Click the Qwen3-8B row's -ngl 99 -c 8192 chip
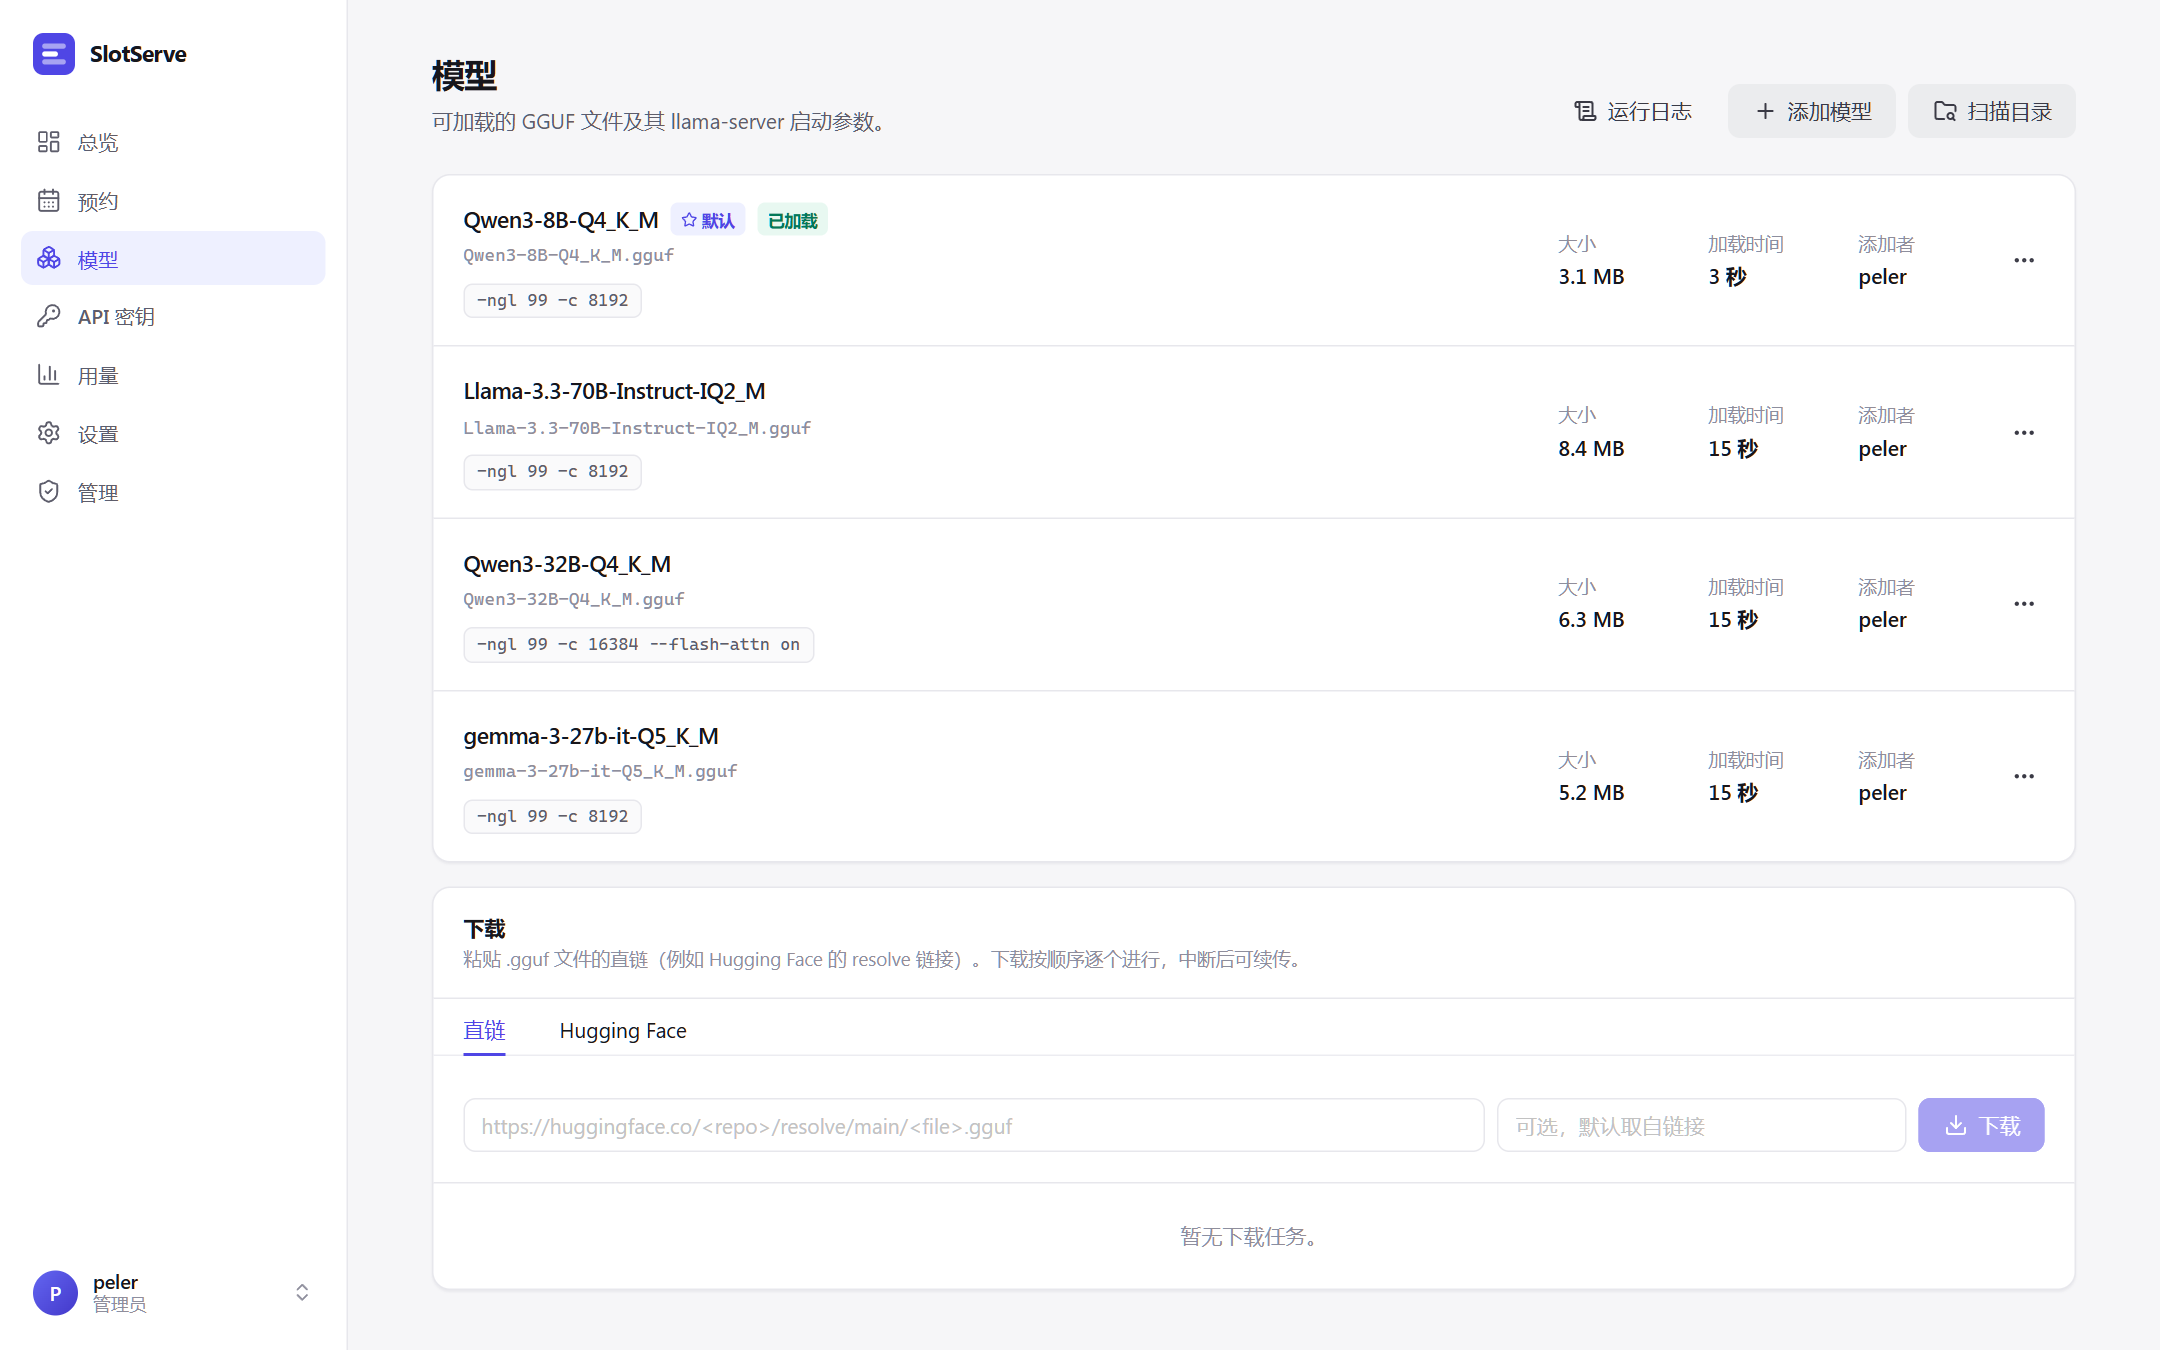2160x1350 pixels. [552, 301]
